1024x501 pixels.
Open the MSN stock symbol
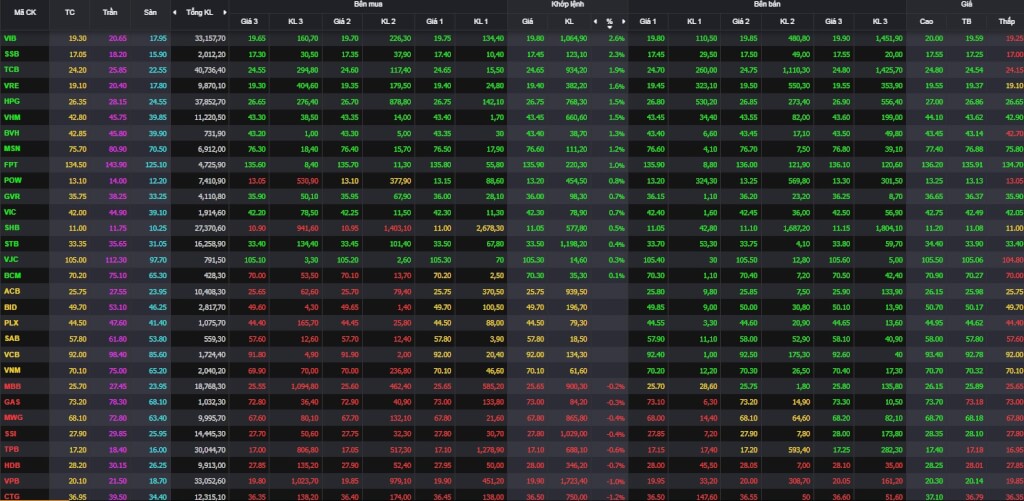coord(12,148)
